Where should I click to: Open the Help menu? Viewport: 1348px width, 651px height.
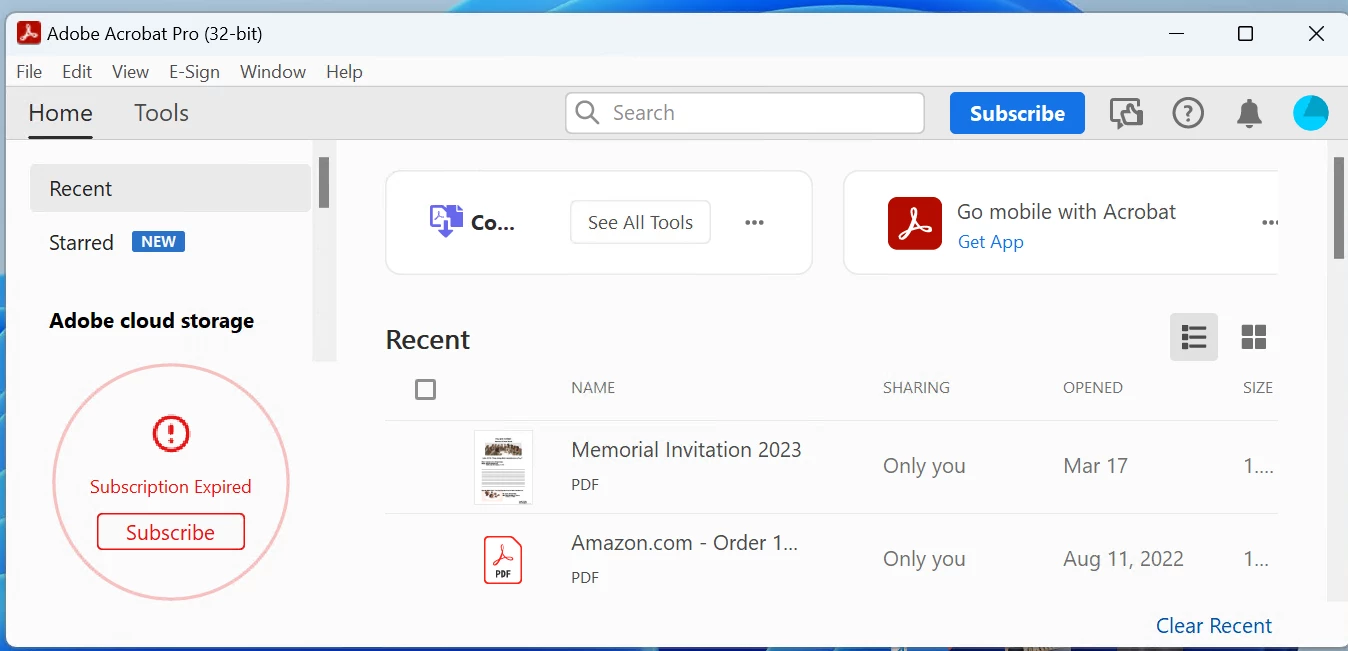point(344,72)
